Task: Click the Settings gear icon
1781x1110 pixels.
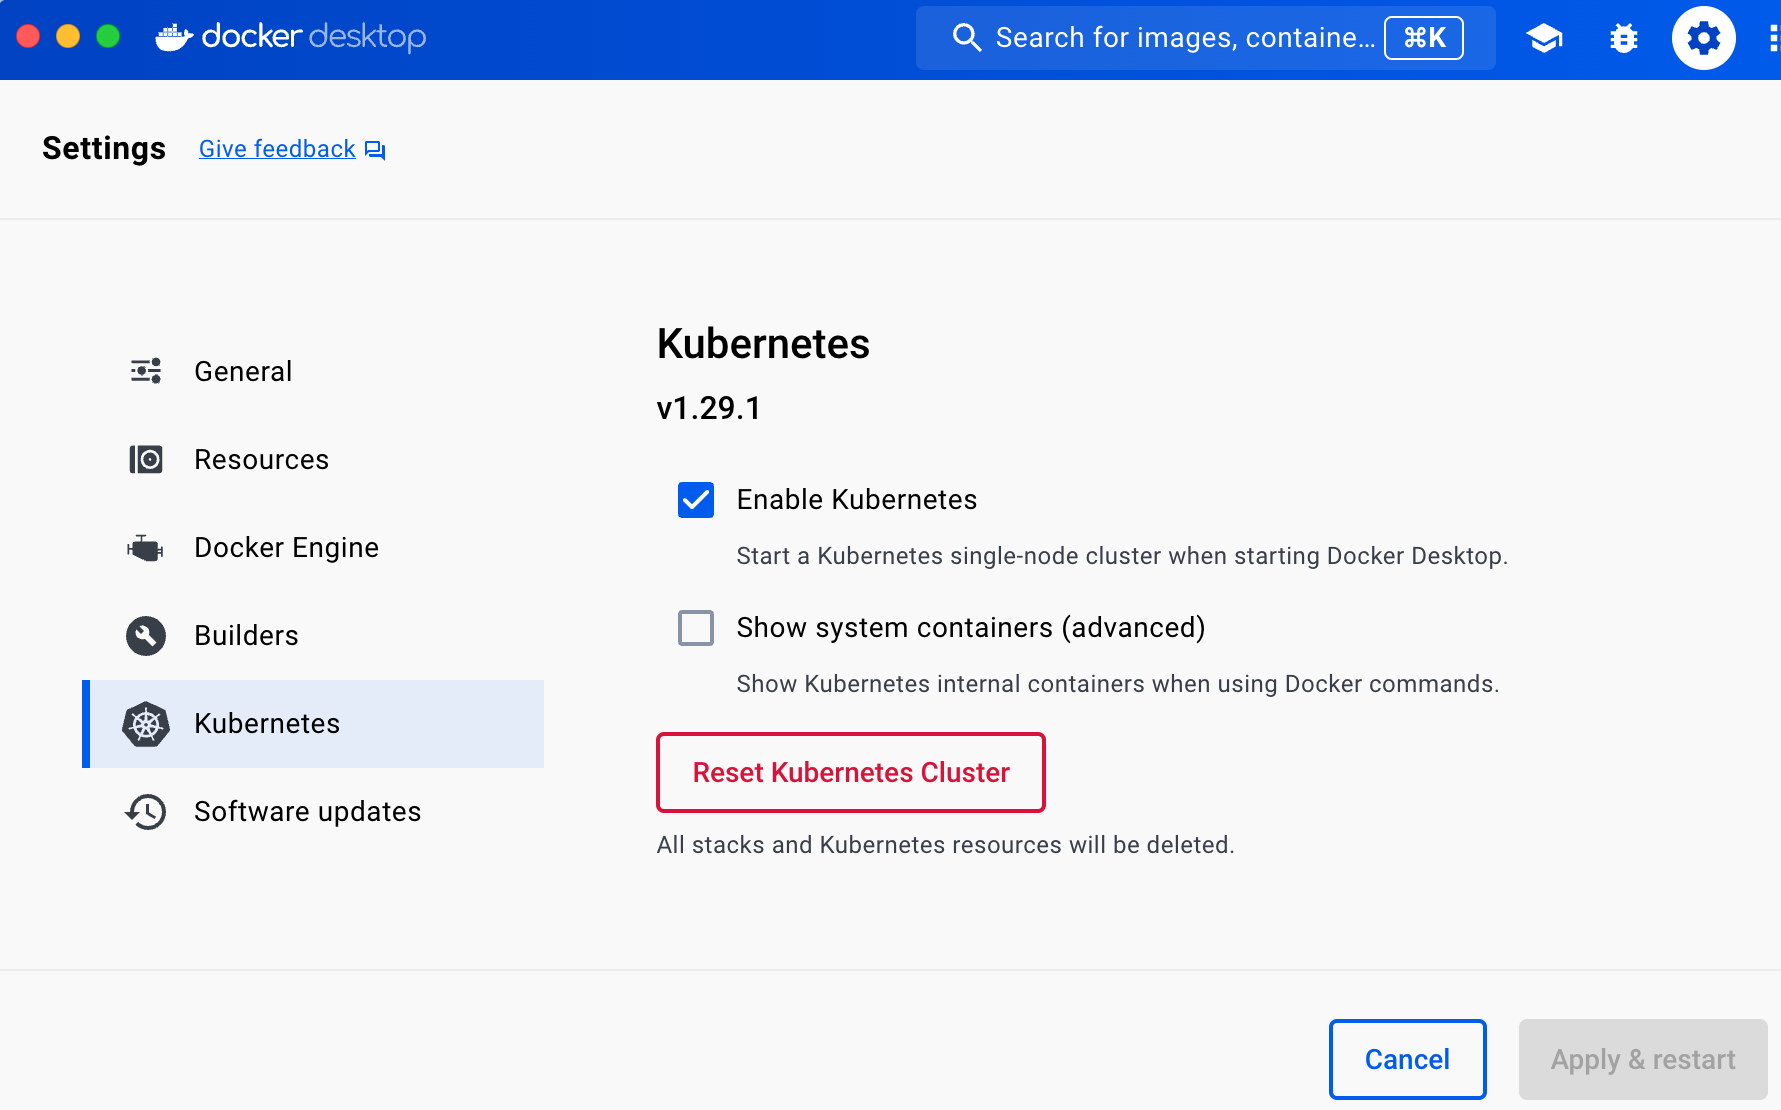Action: click(1703, 38)
